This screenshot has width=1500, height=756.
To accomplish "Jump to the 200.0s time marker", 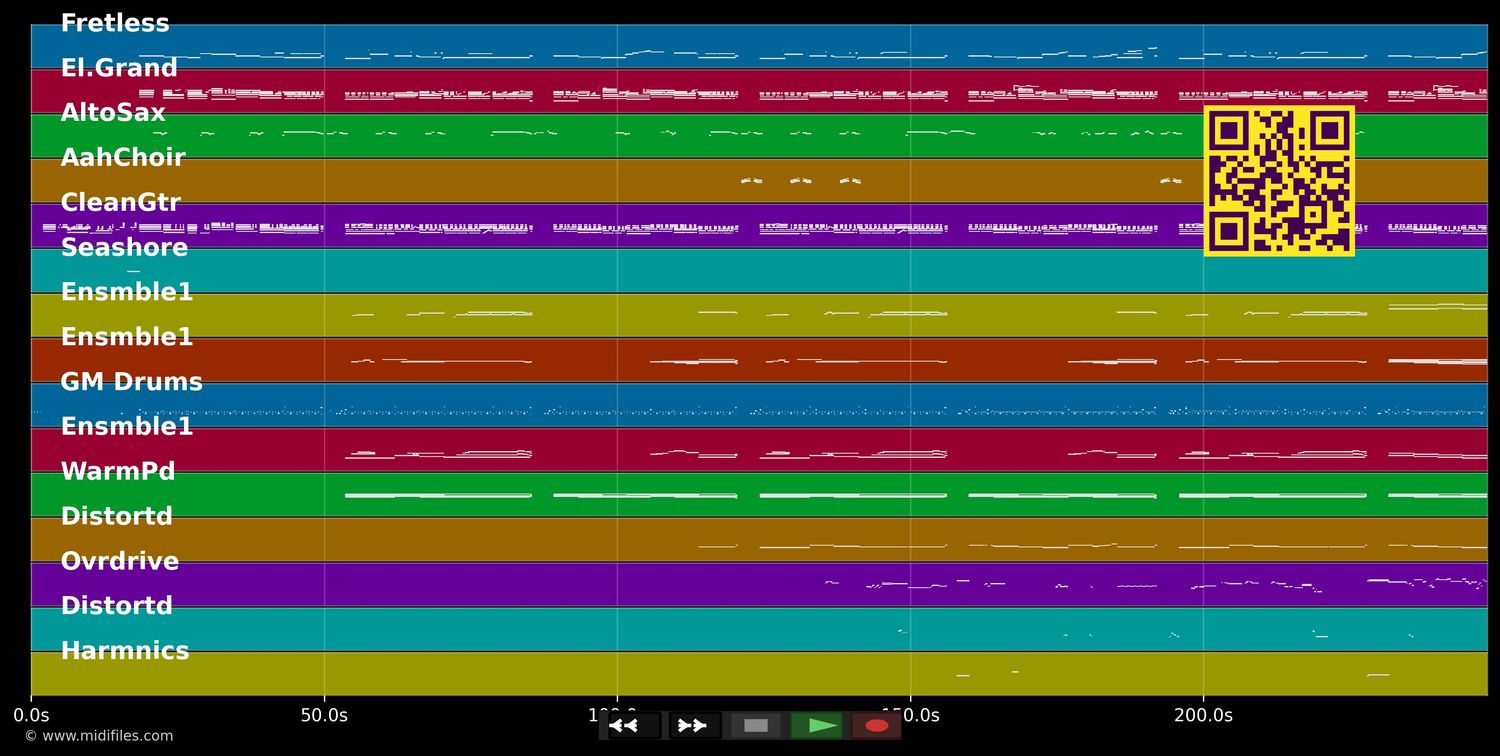I will (x=1203, y=715).
